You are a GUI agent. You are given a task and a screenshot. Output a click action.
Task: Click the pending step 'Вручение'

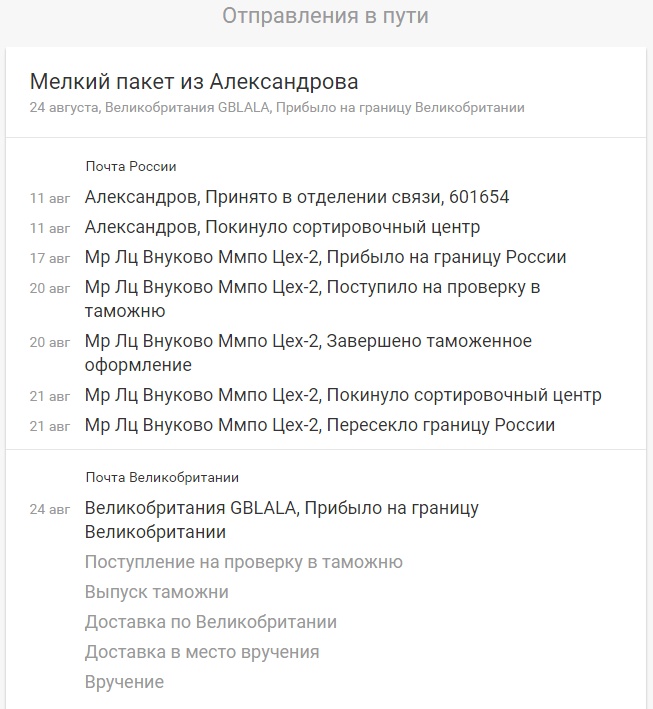point(124,682)
